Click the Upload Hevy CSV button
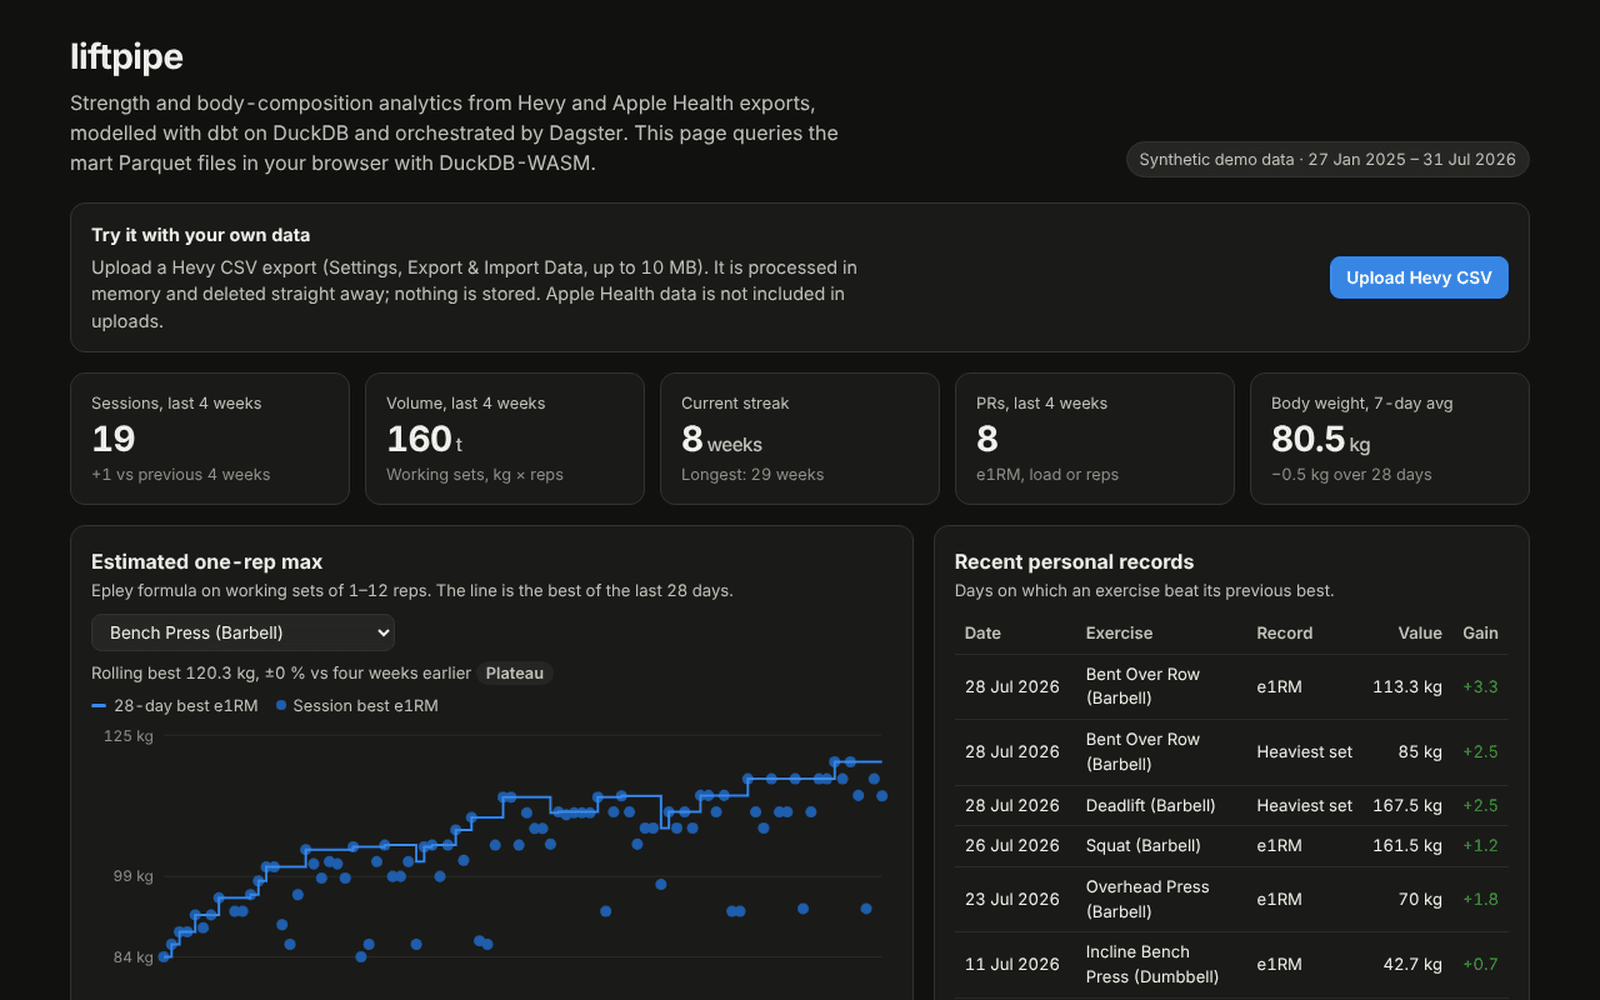The height and width of the screenshot is (1000, 1600). (1418, 278)
